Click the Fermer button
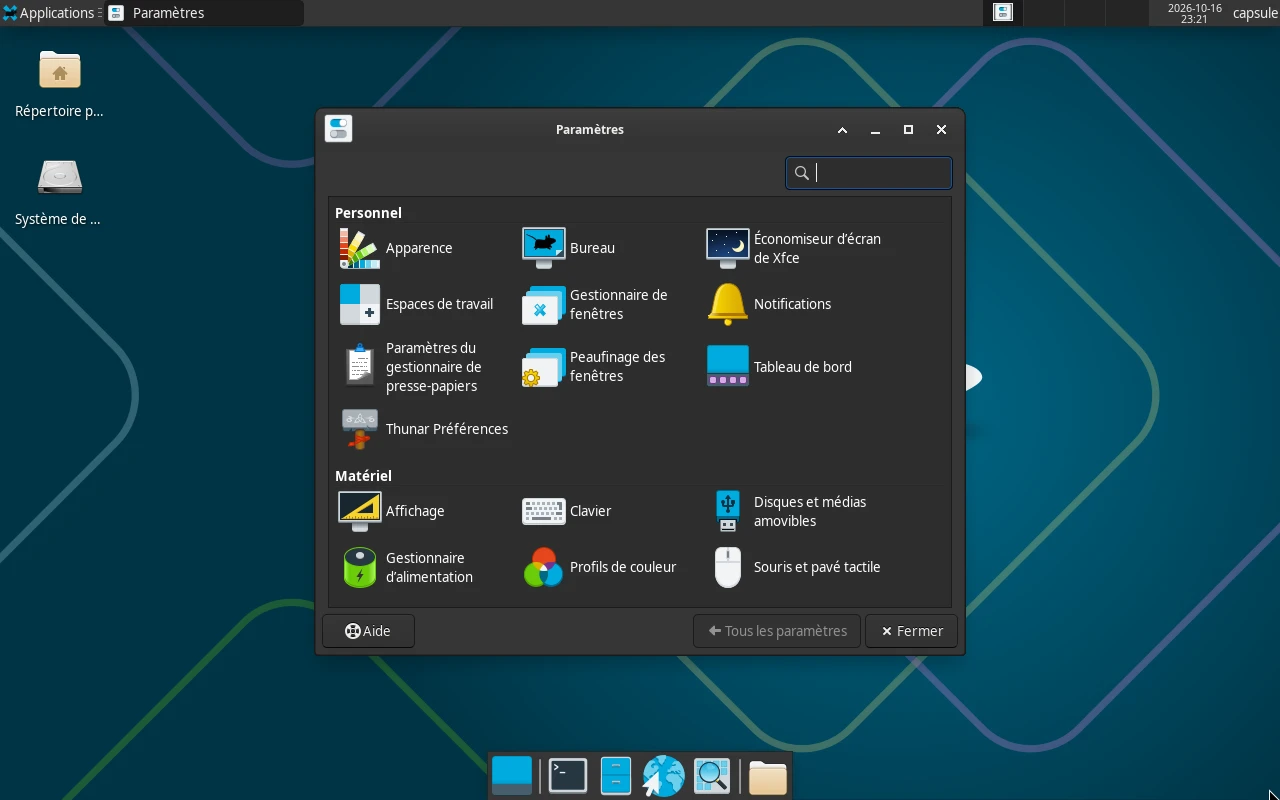The image size is (1280, 800). click(x=911, y=631)
